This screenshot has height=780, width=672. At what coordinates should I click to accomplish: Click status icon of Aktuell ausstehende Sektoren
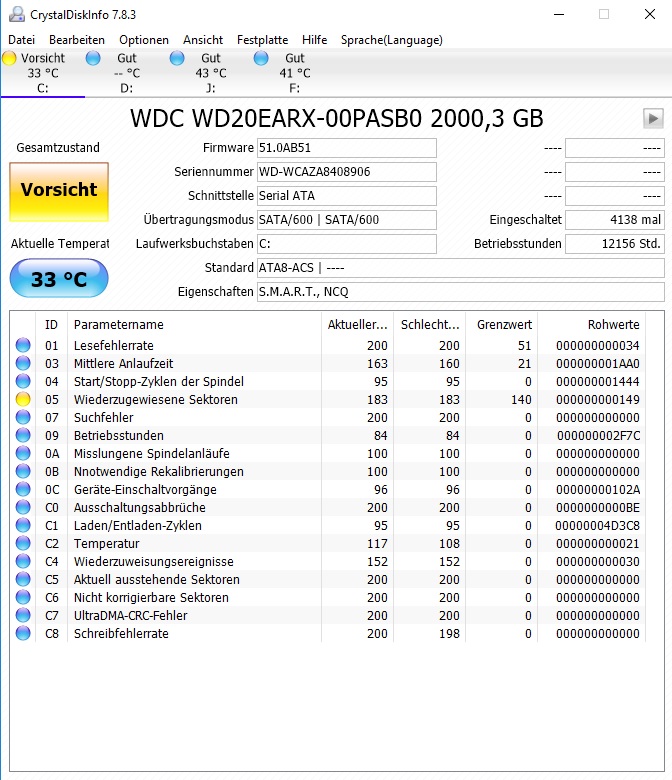click(23, 579)
